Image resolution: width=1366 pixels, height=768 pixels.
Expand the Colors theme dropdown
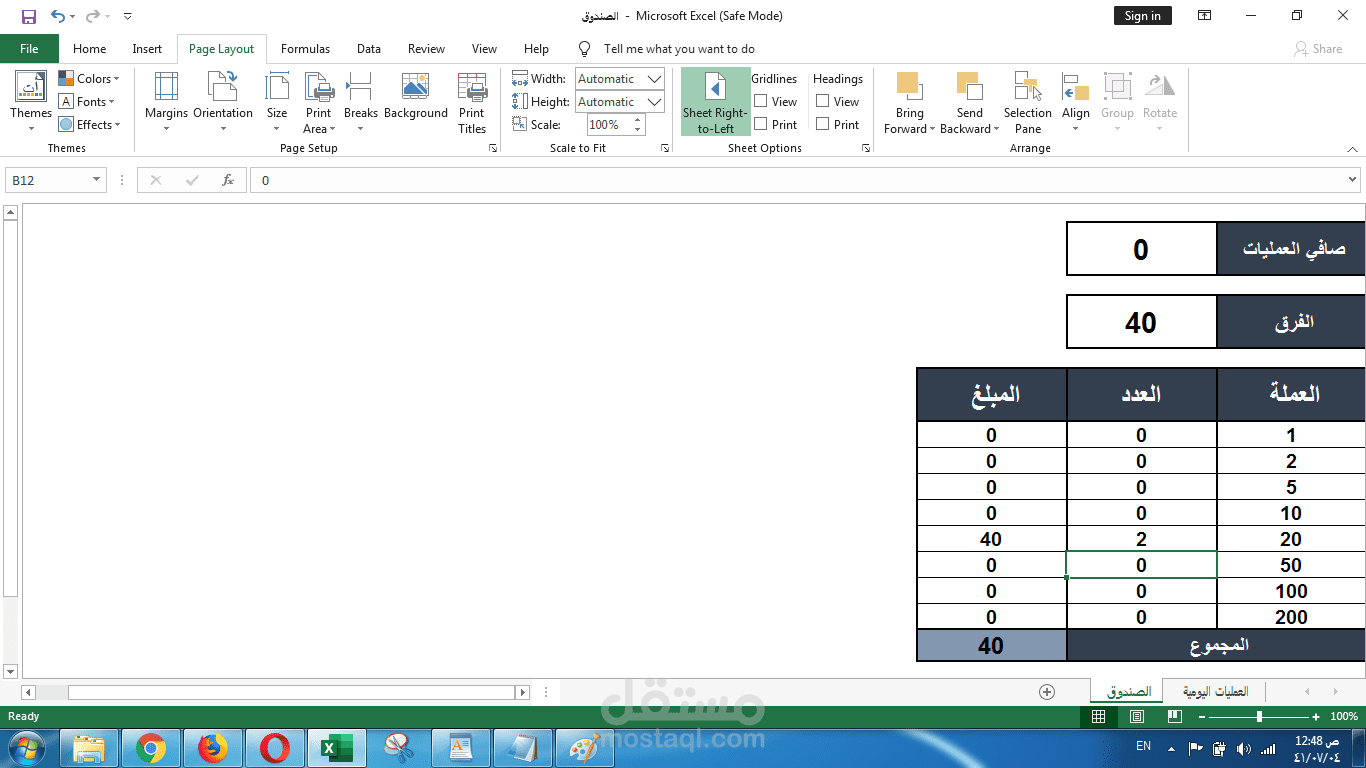coord(89,79)
